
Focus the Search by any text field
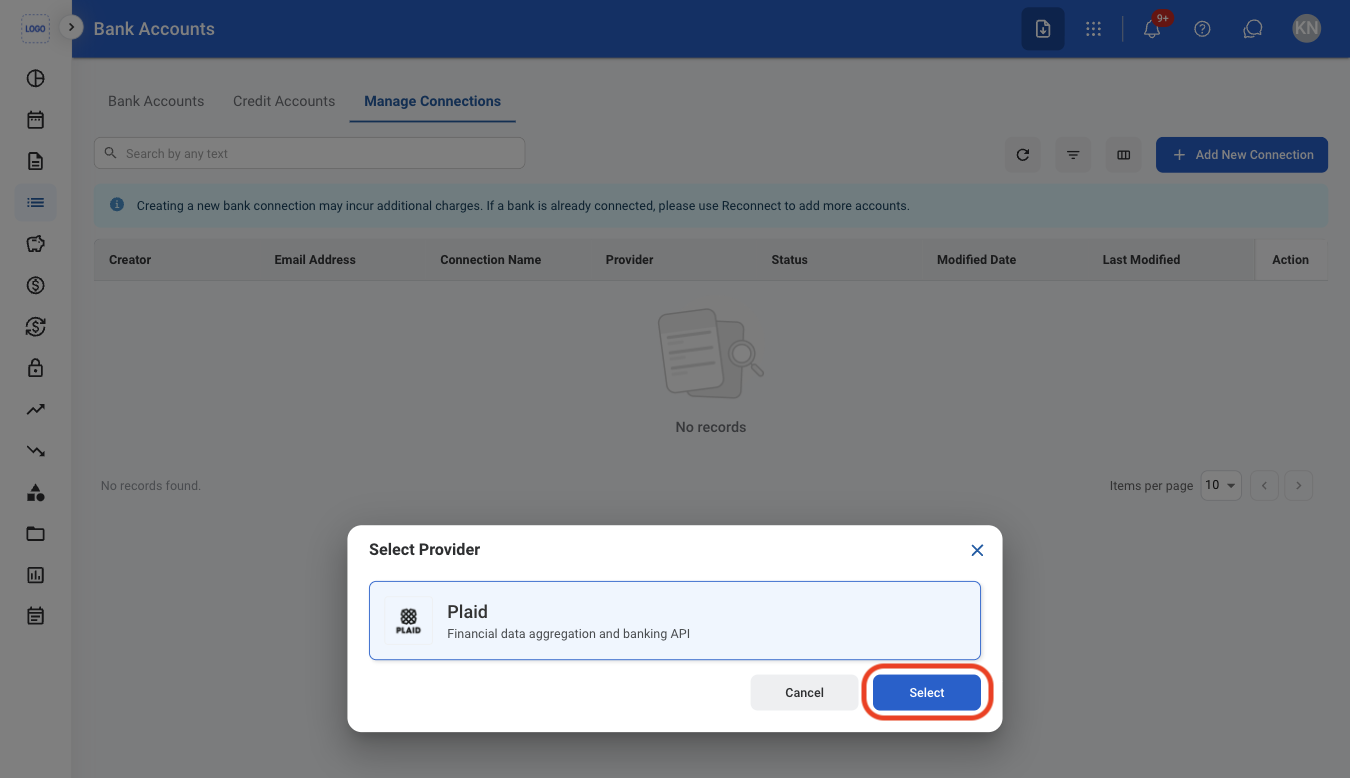tap(309, 153)
